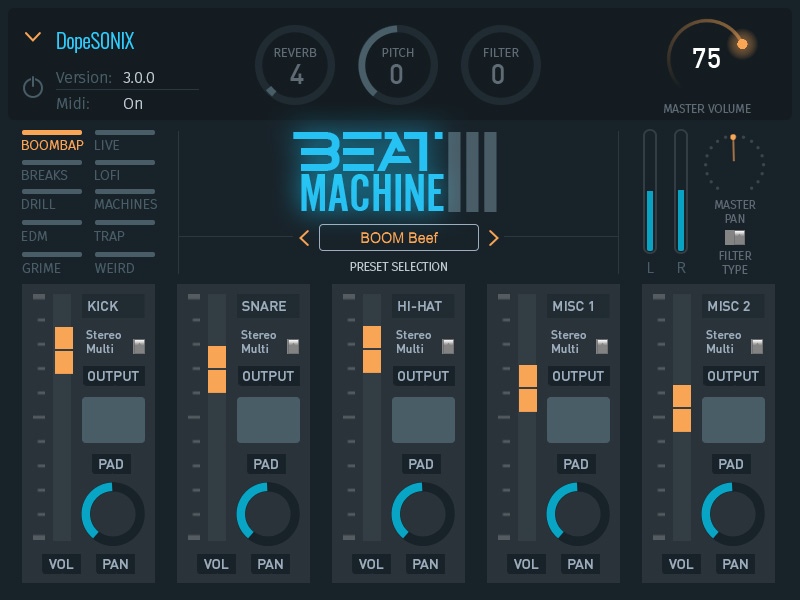800x600 pixels.
Task: Click the MASTER VOLUME knob
Action: tap(706, 58)
